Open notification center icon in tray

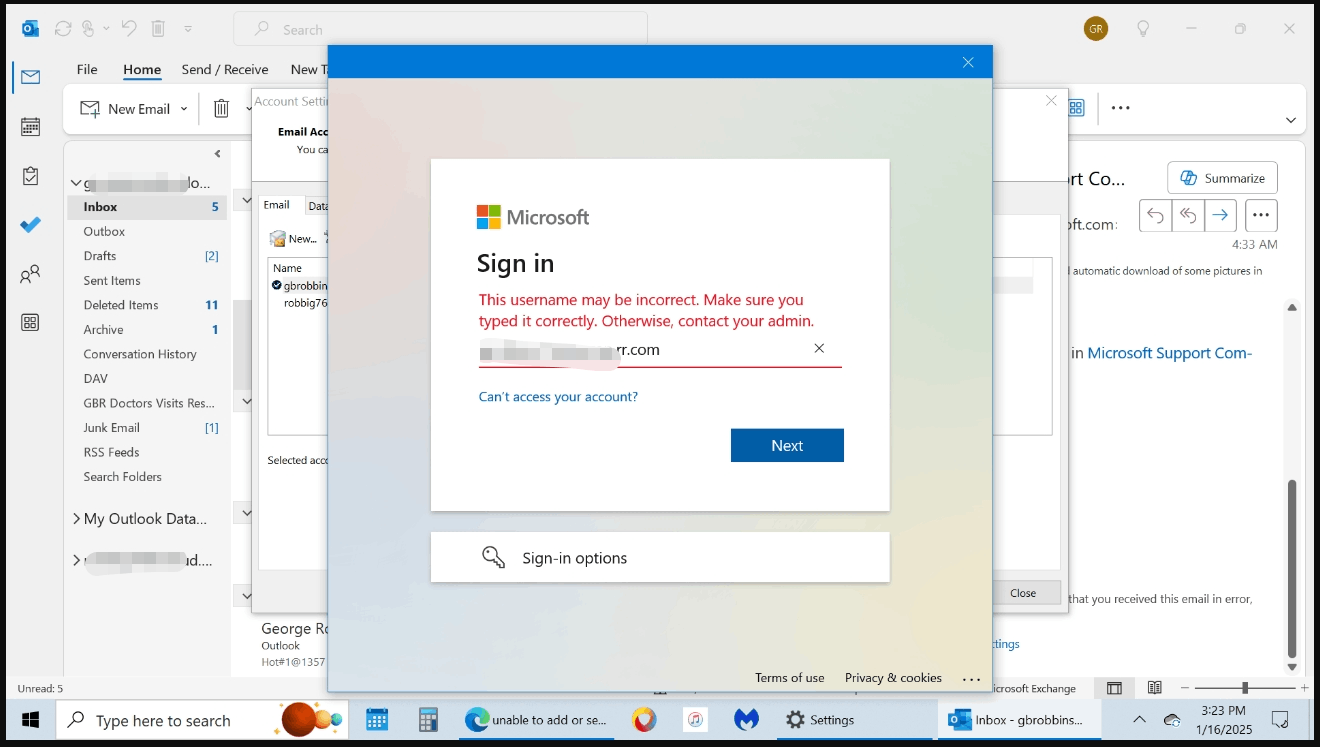[1279, 719]
